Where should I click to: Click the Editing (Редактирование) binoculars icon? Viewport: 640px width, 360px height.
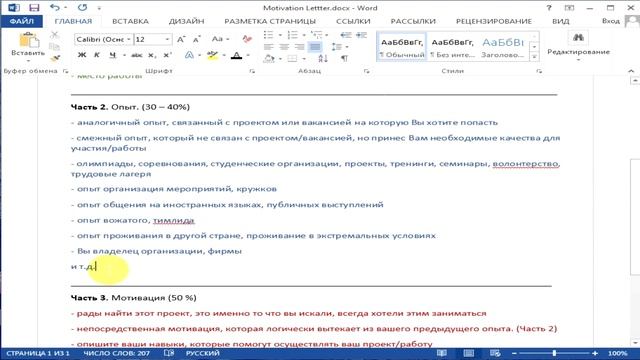(x=578, y=38)
